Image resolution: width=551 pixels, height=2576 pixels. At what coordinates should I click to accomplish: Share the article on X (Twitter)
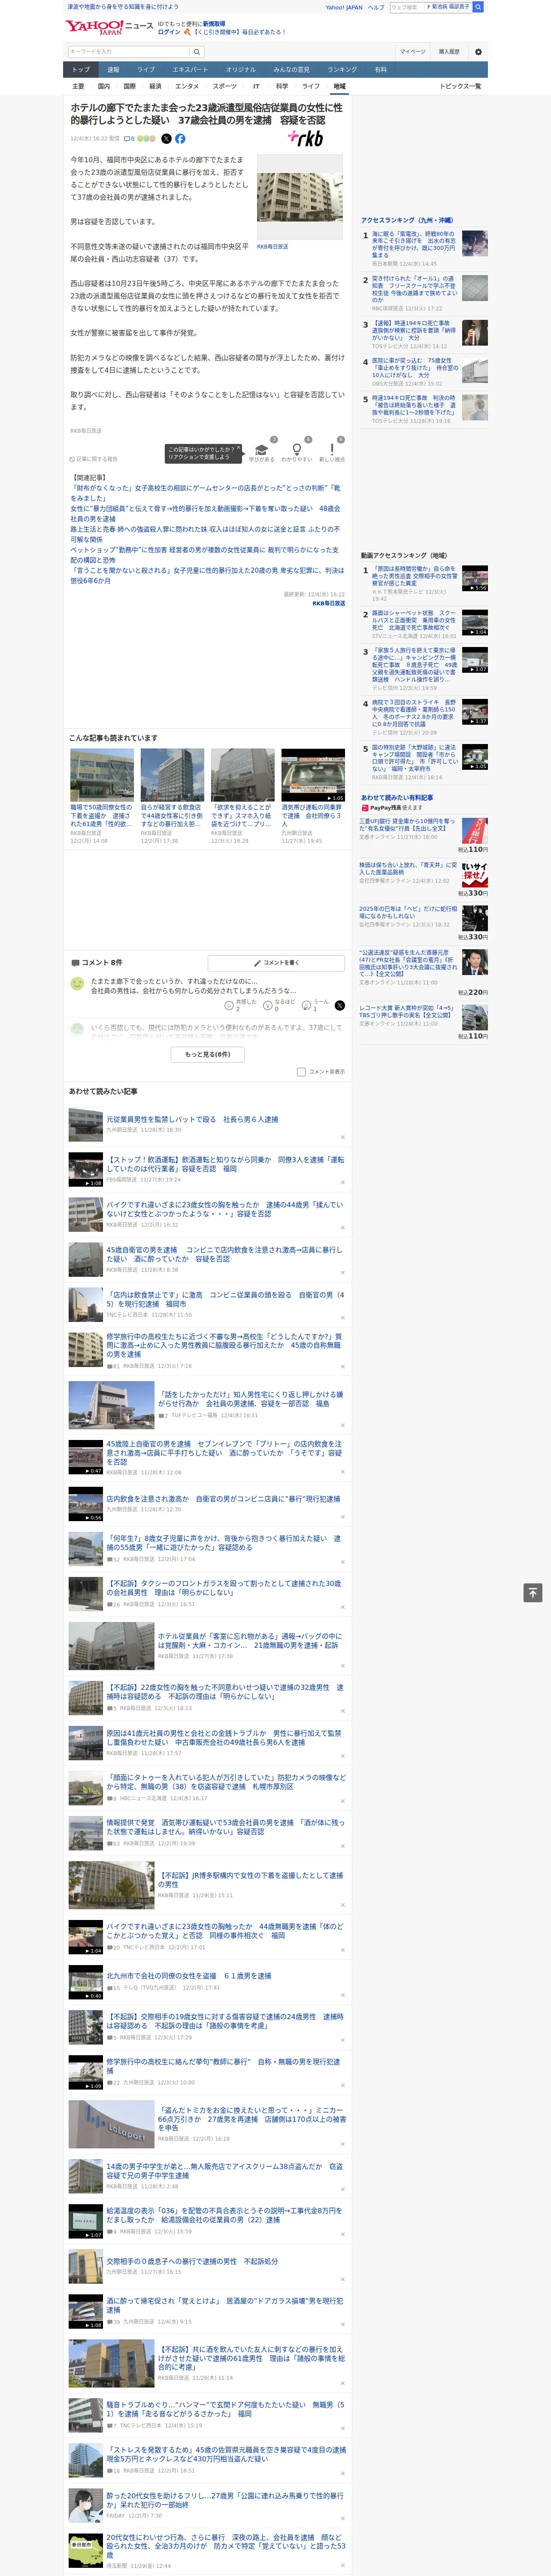tap(166, 139)
